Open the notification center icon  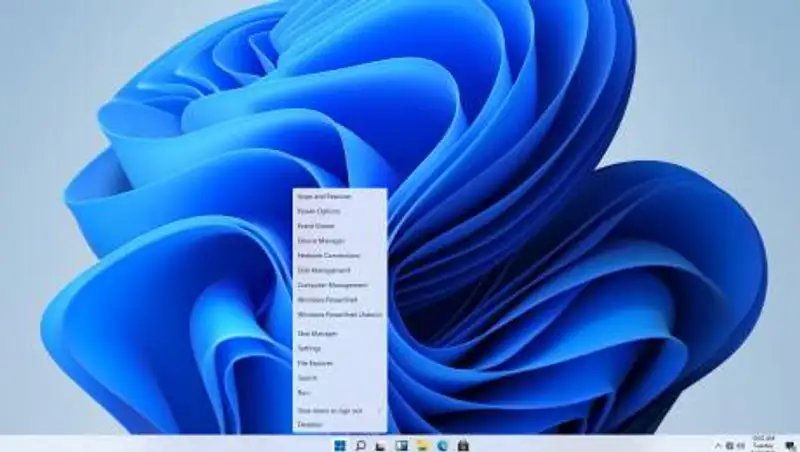coord(790,446)
